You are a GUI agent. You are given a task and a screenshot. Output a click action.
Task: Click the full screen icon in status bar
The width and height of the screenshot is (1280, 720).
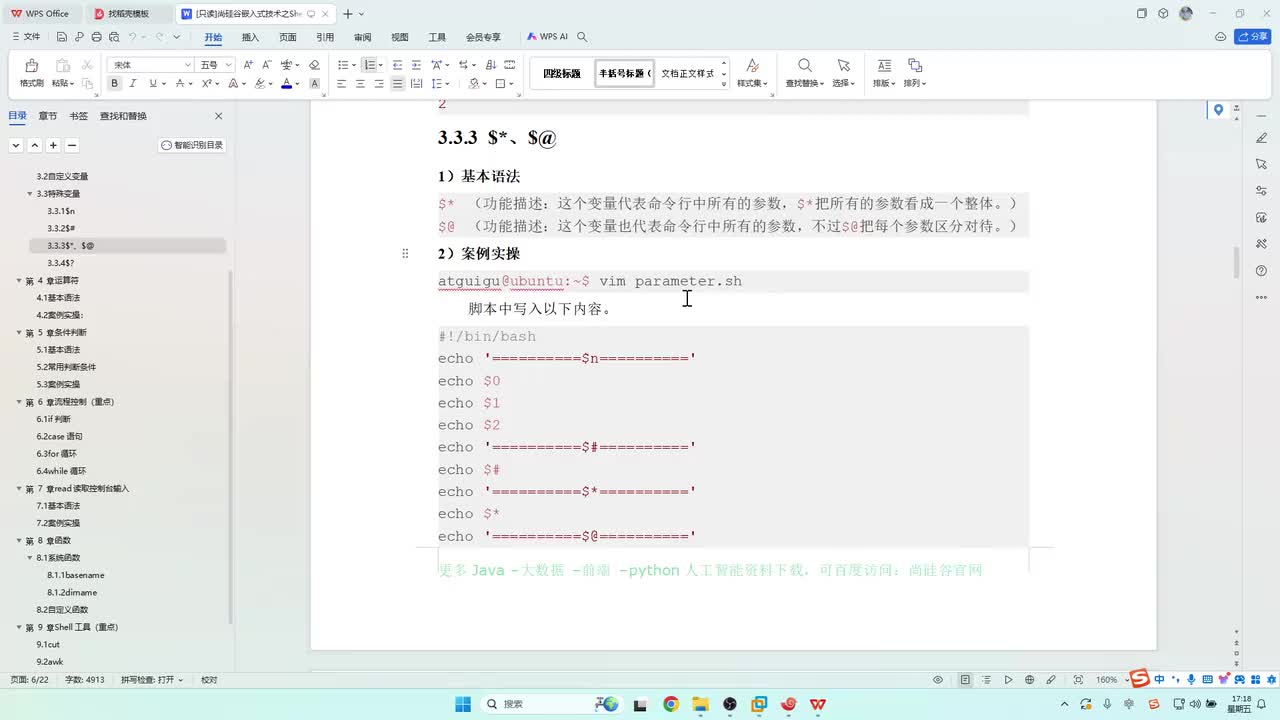(x=1079, y=680)
